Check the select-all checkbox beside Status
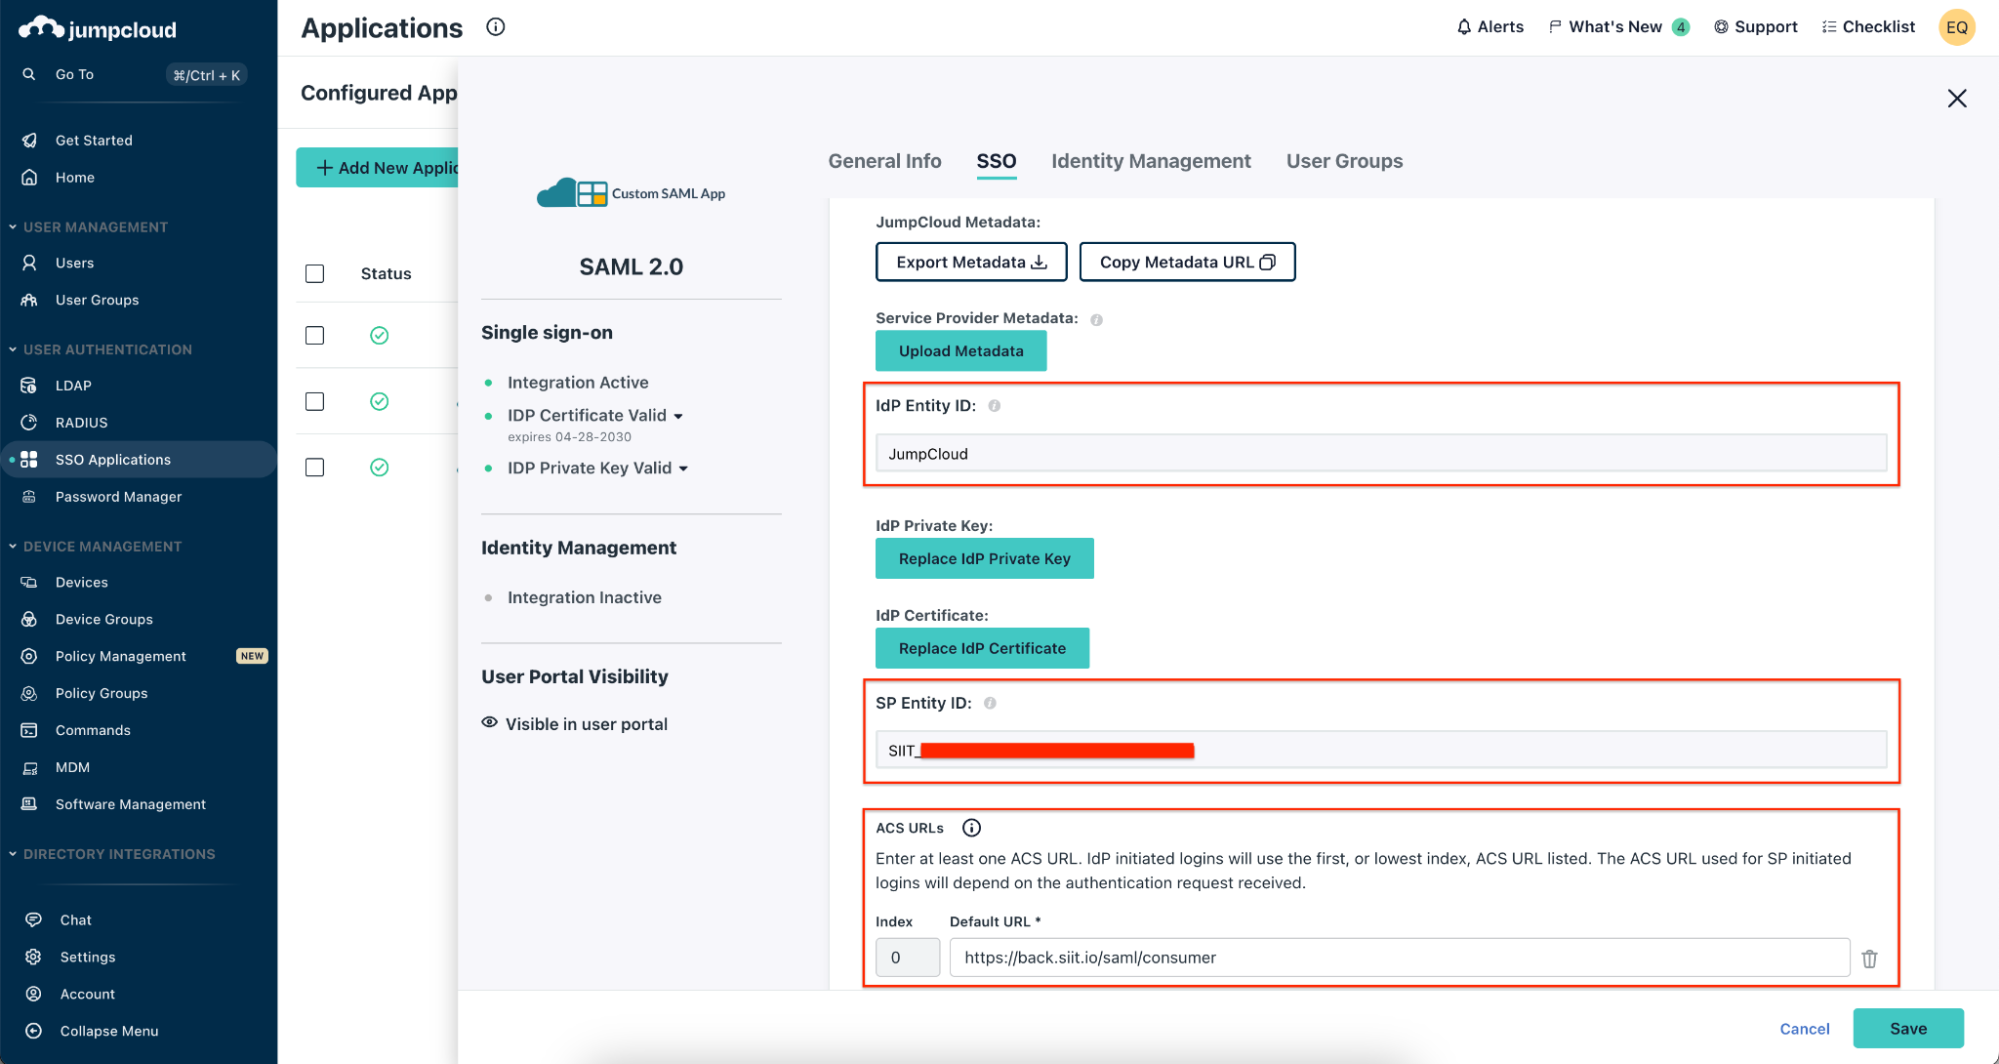 314,273
